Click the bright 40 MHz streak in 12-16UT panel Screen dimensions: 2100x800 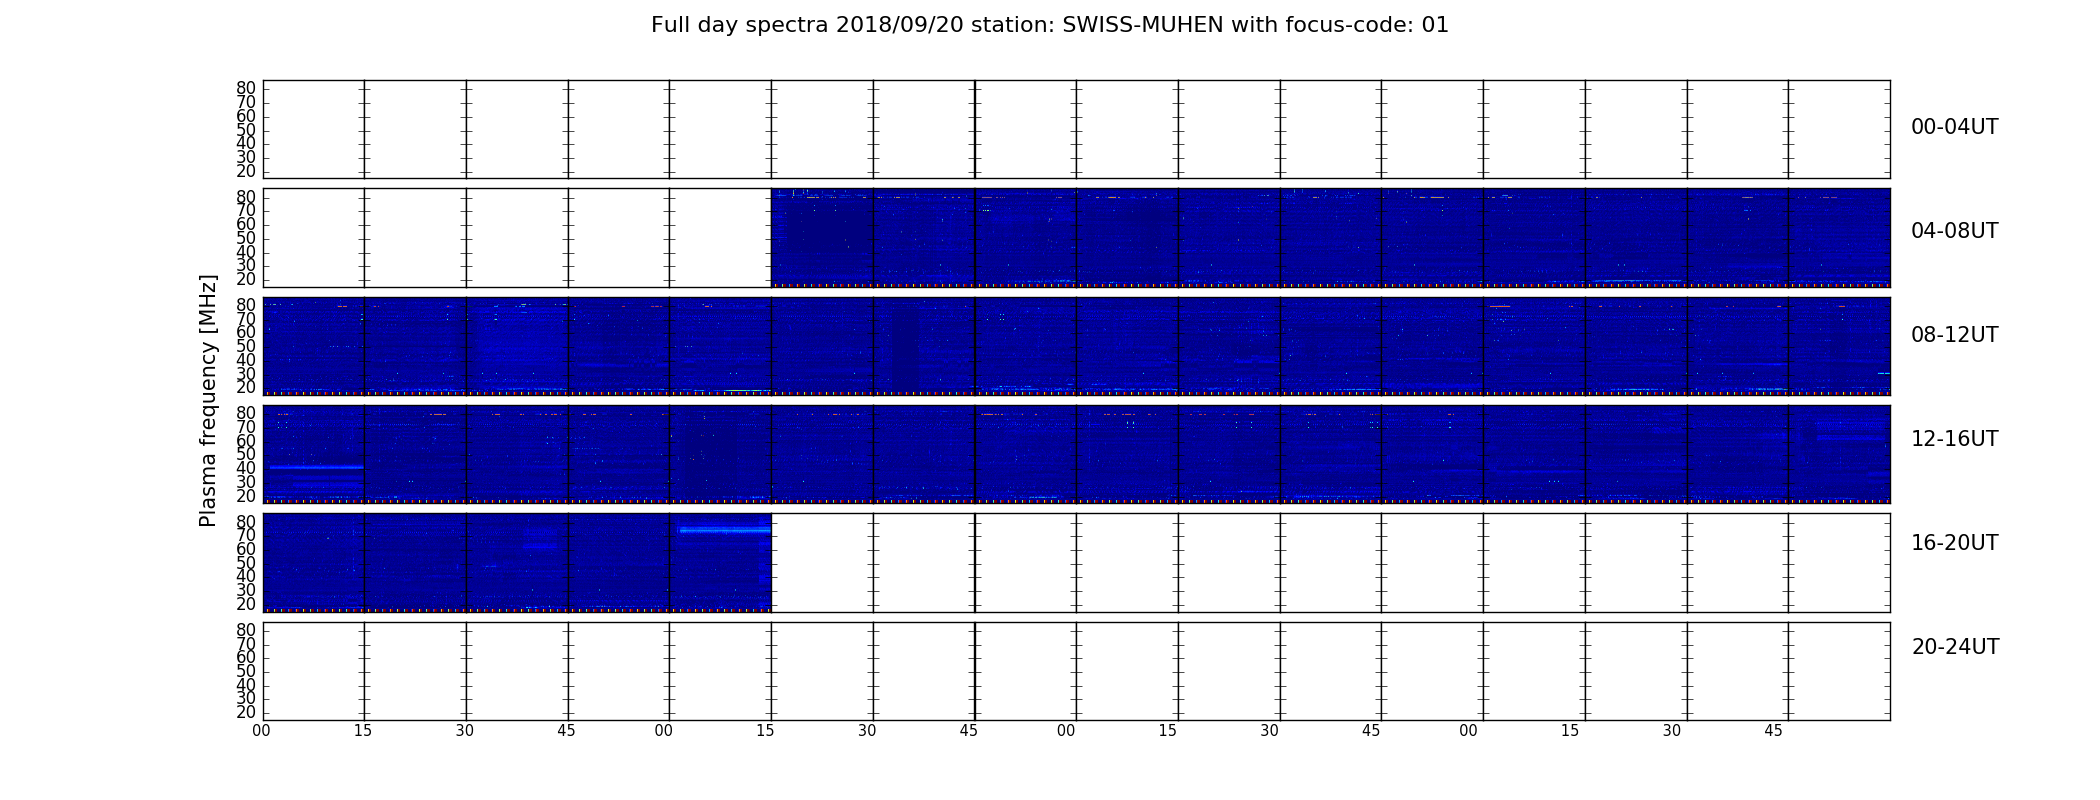(x=316, y=467)
